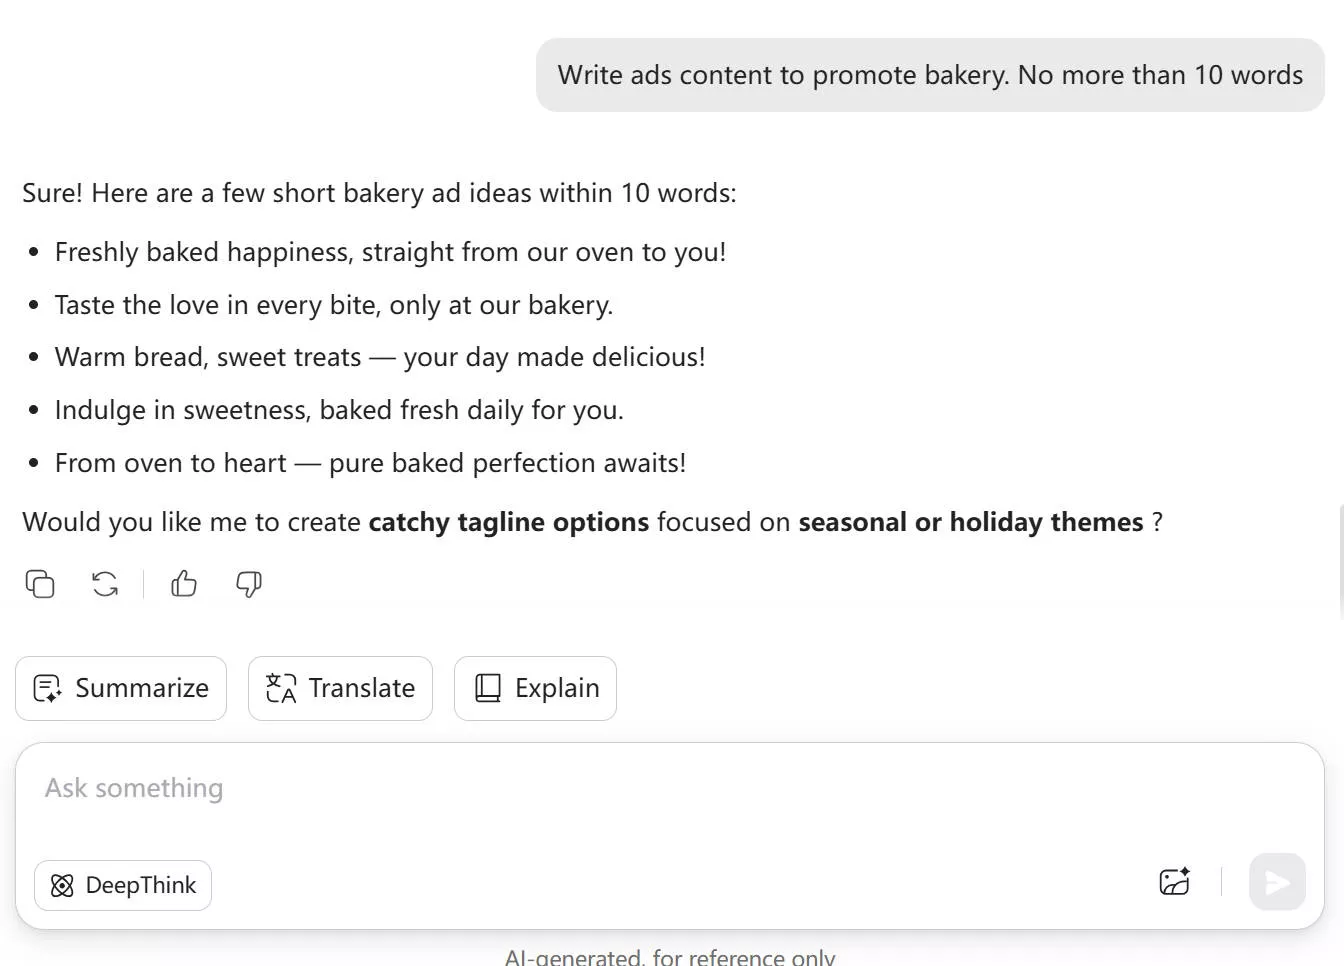Click the "From oven to heart" ad line
Image resolution: width=1344 pixels, height=966 pixels.
(x=370, y=463)
